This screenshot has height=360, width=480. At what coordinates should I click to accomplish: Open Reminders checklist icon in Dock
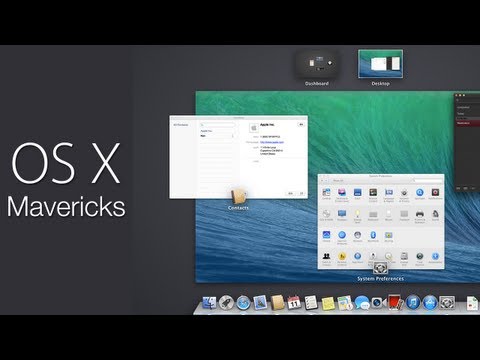point(311,303)
